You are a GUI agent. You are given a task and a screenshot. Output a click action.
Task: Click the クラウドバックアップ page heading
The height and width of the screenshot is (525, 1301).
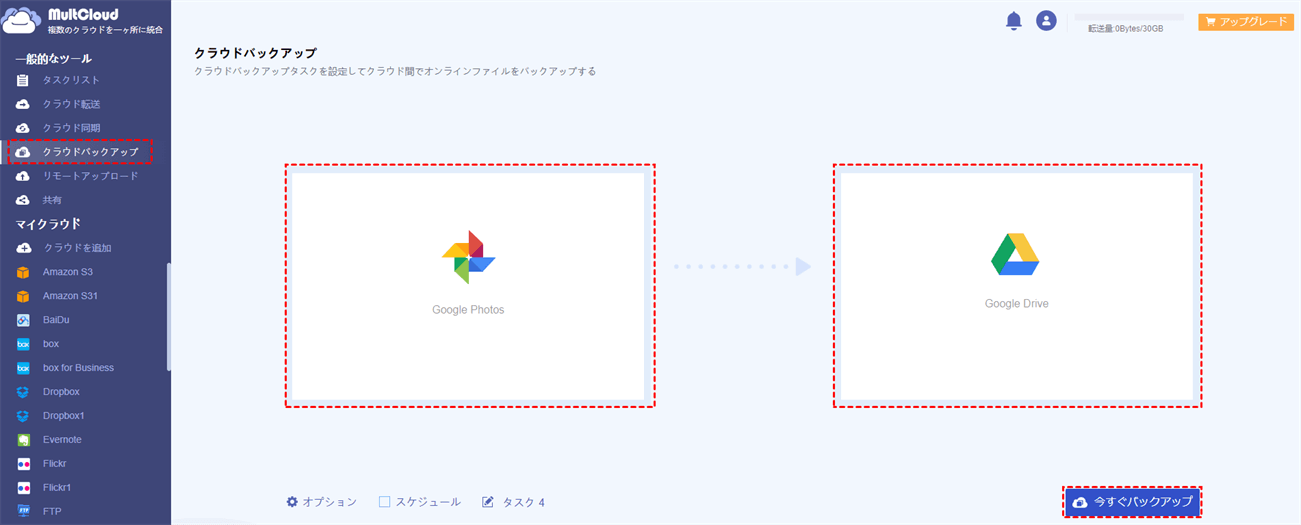pyautogui.click(x=255, y=52)
